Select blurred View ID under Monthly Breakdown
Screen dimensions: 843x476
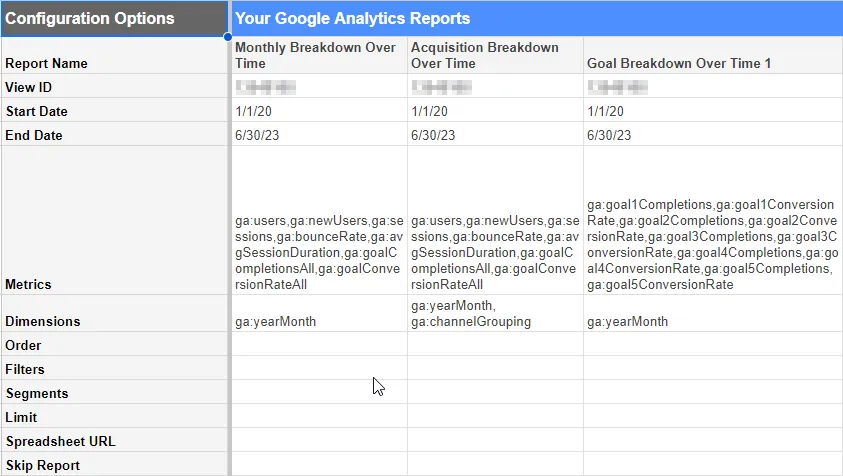pos(319,86)
